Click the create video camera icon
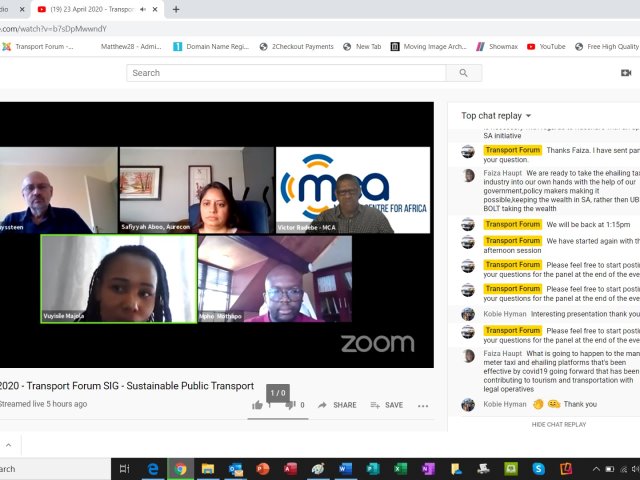This screenshot has width=640, height=480. click(x=626, y=73)
